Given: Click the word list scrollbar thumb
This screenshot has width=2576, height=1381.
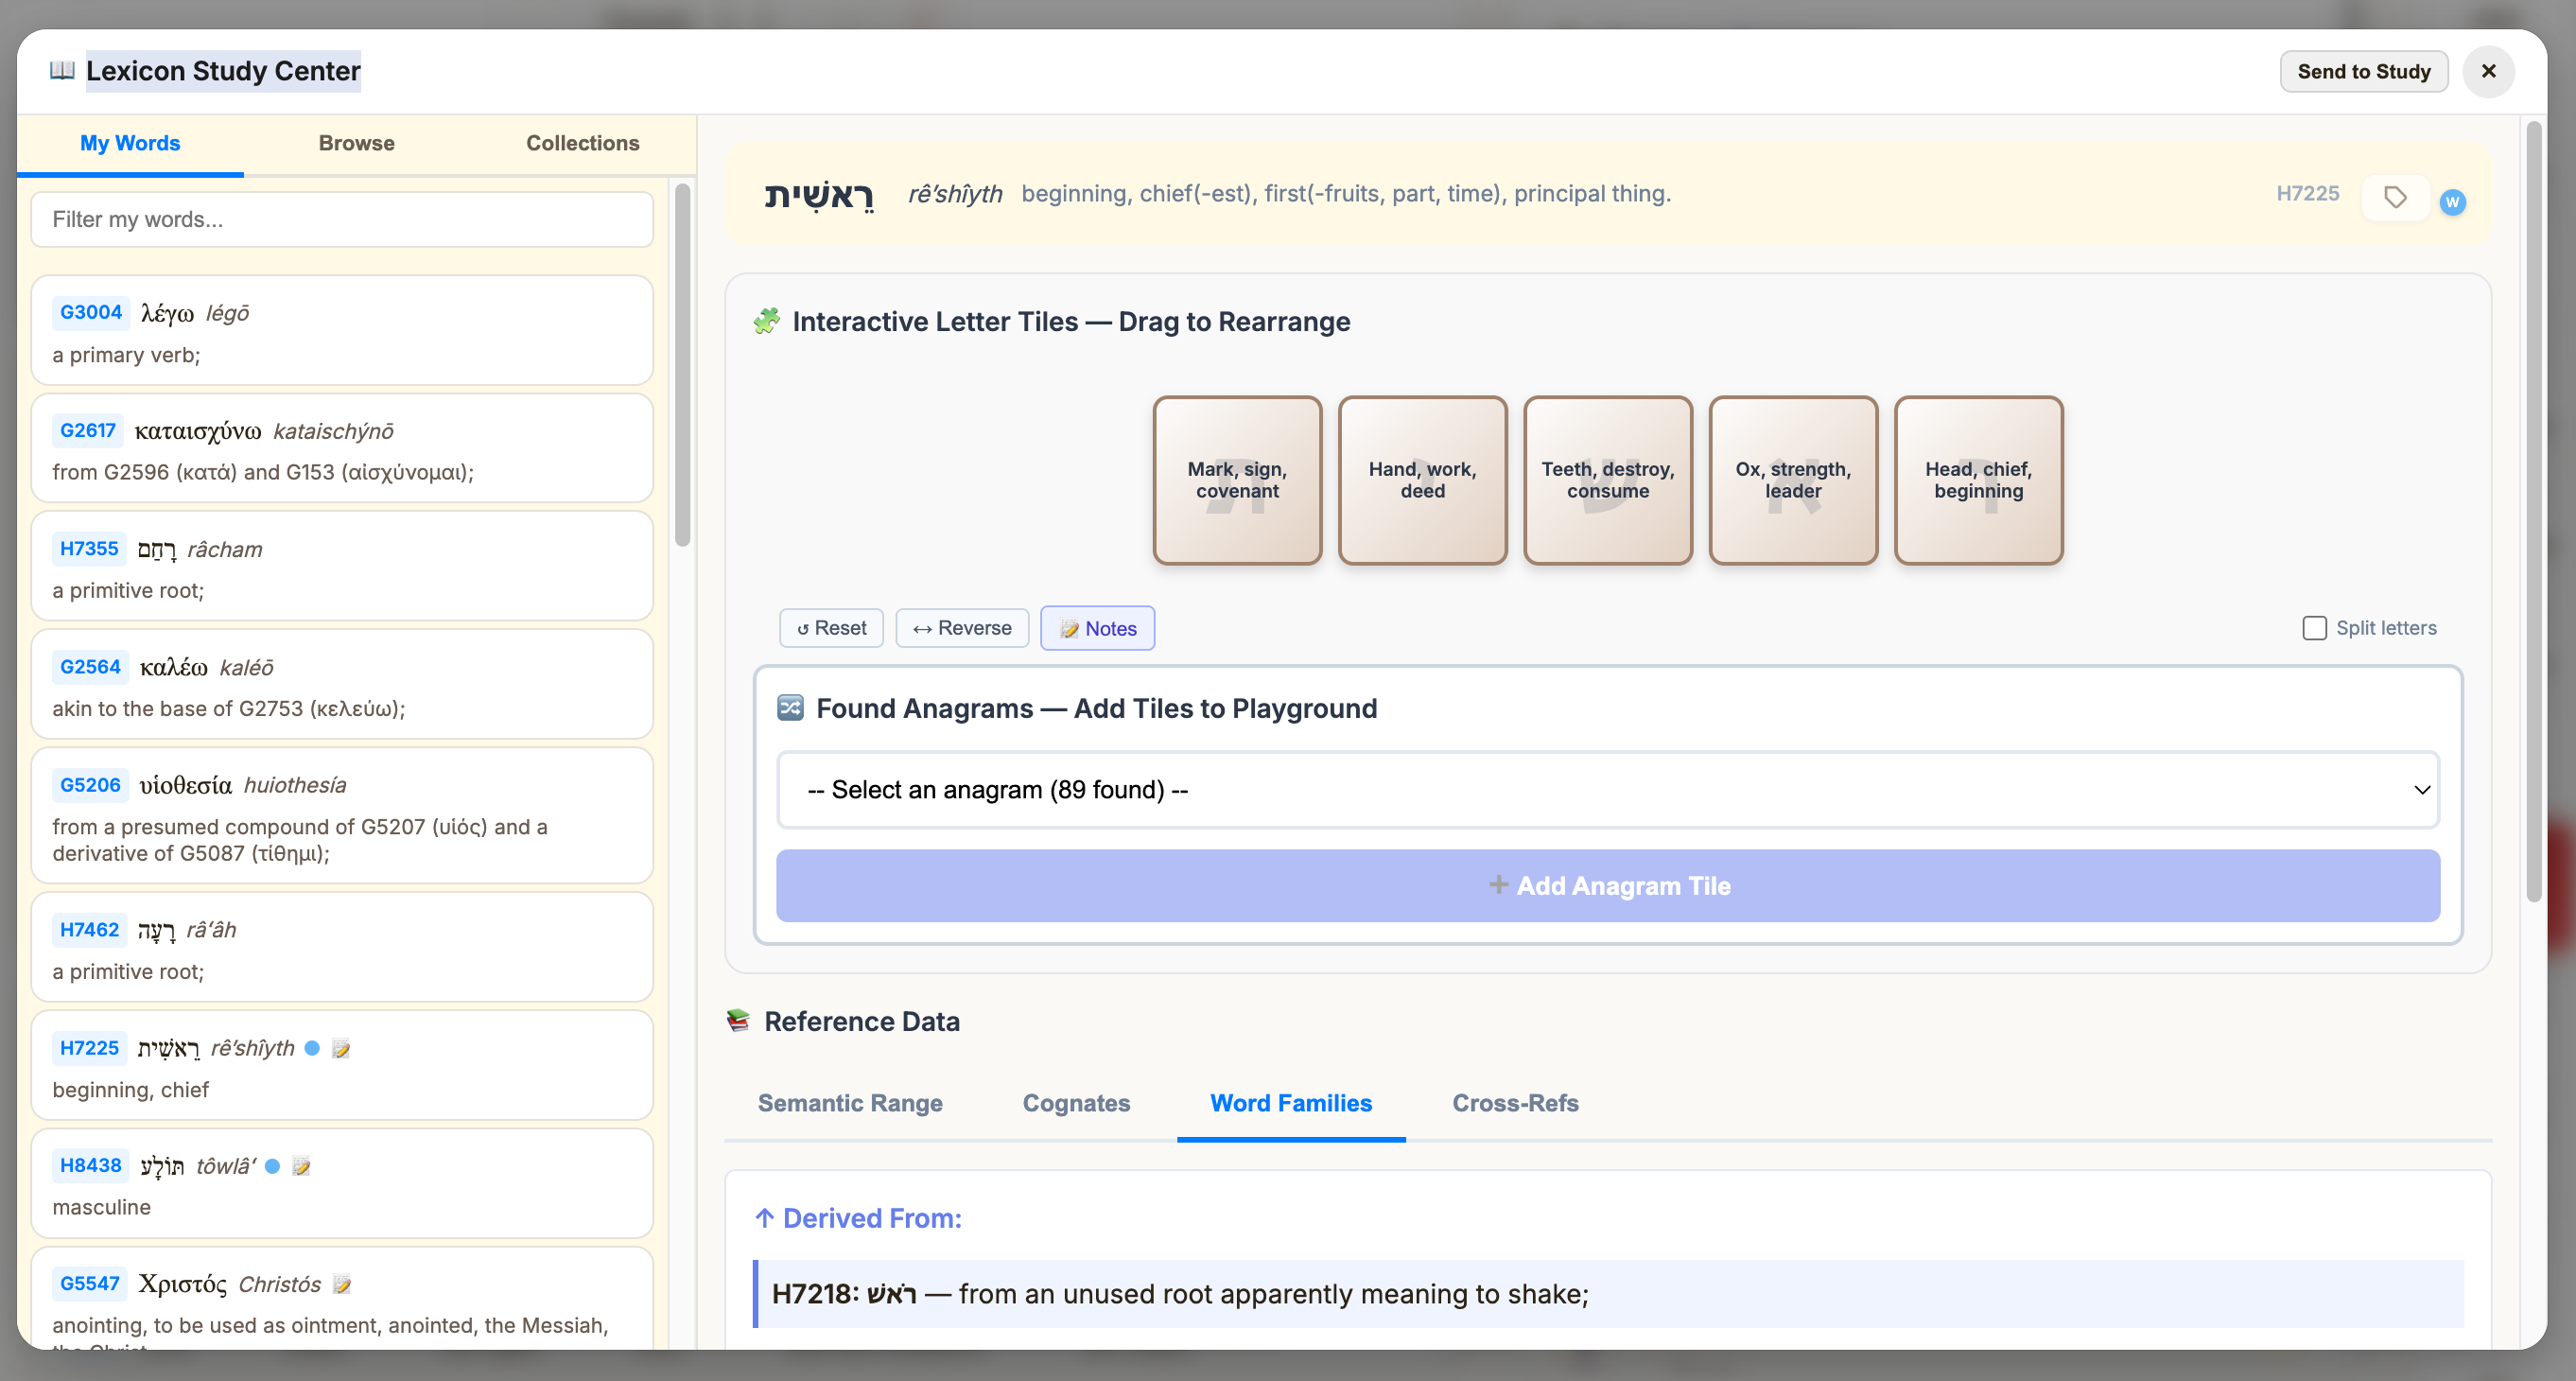Looking at the screenshot, I should click(683, 365).
